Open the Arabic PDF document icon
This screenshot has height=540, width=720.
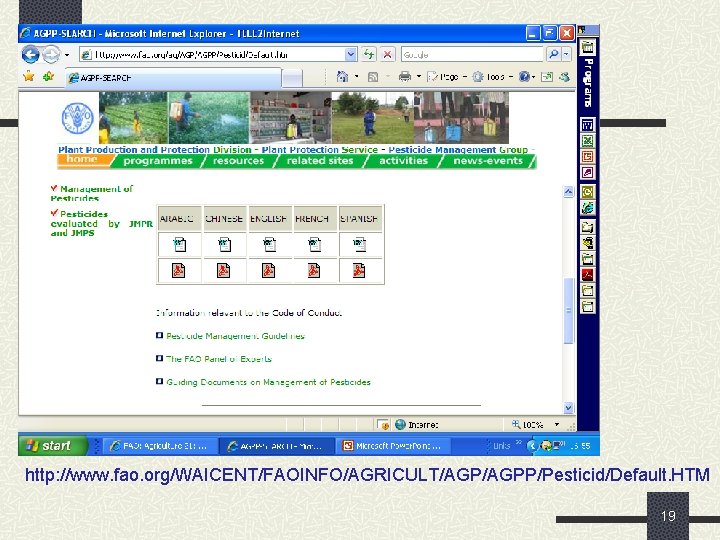[179, 270]
